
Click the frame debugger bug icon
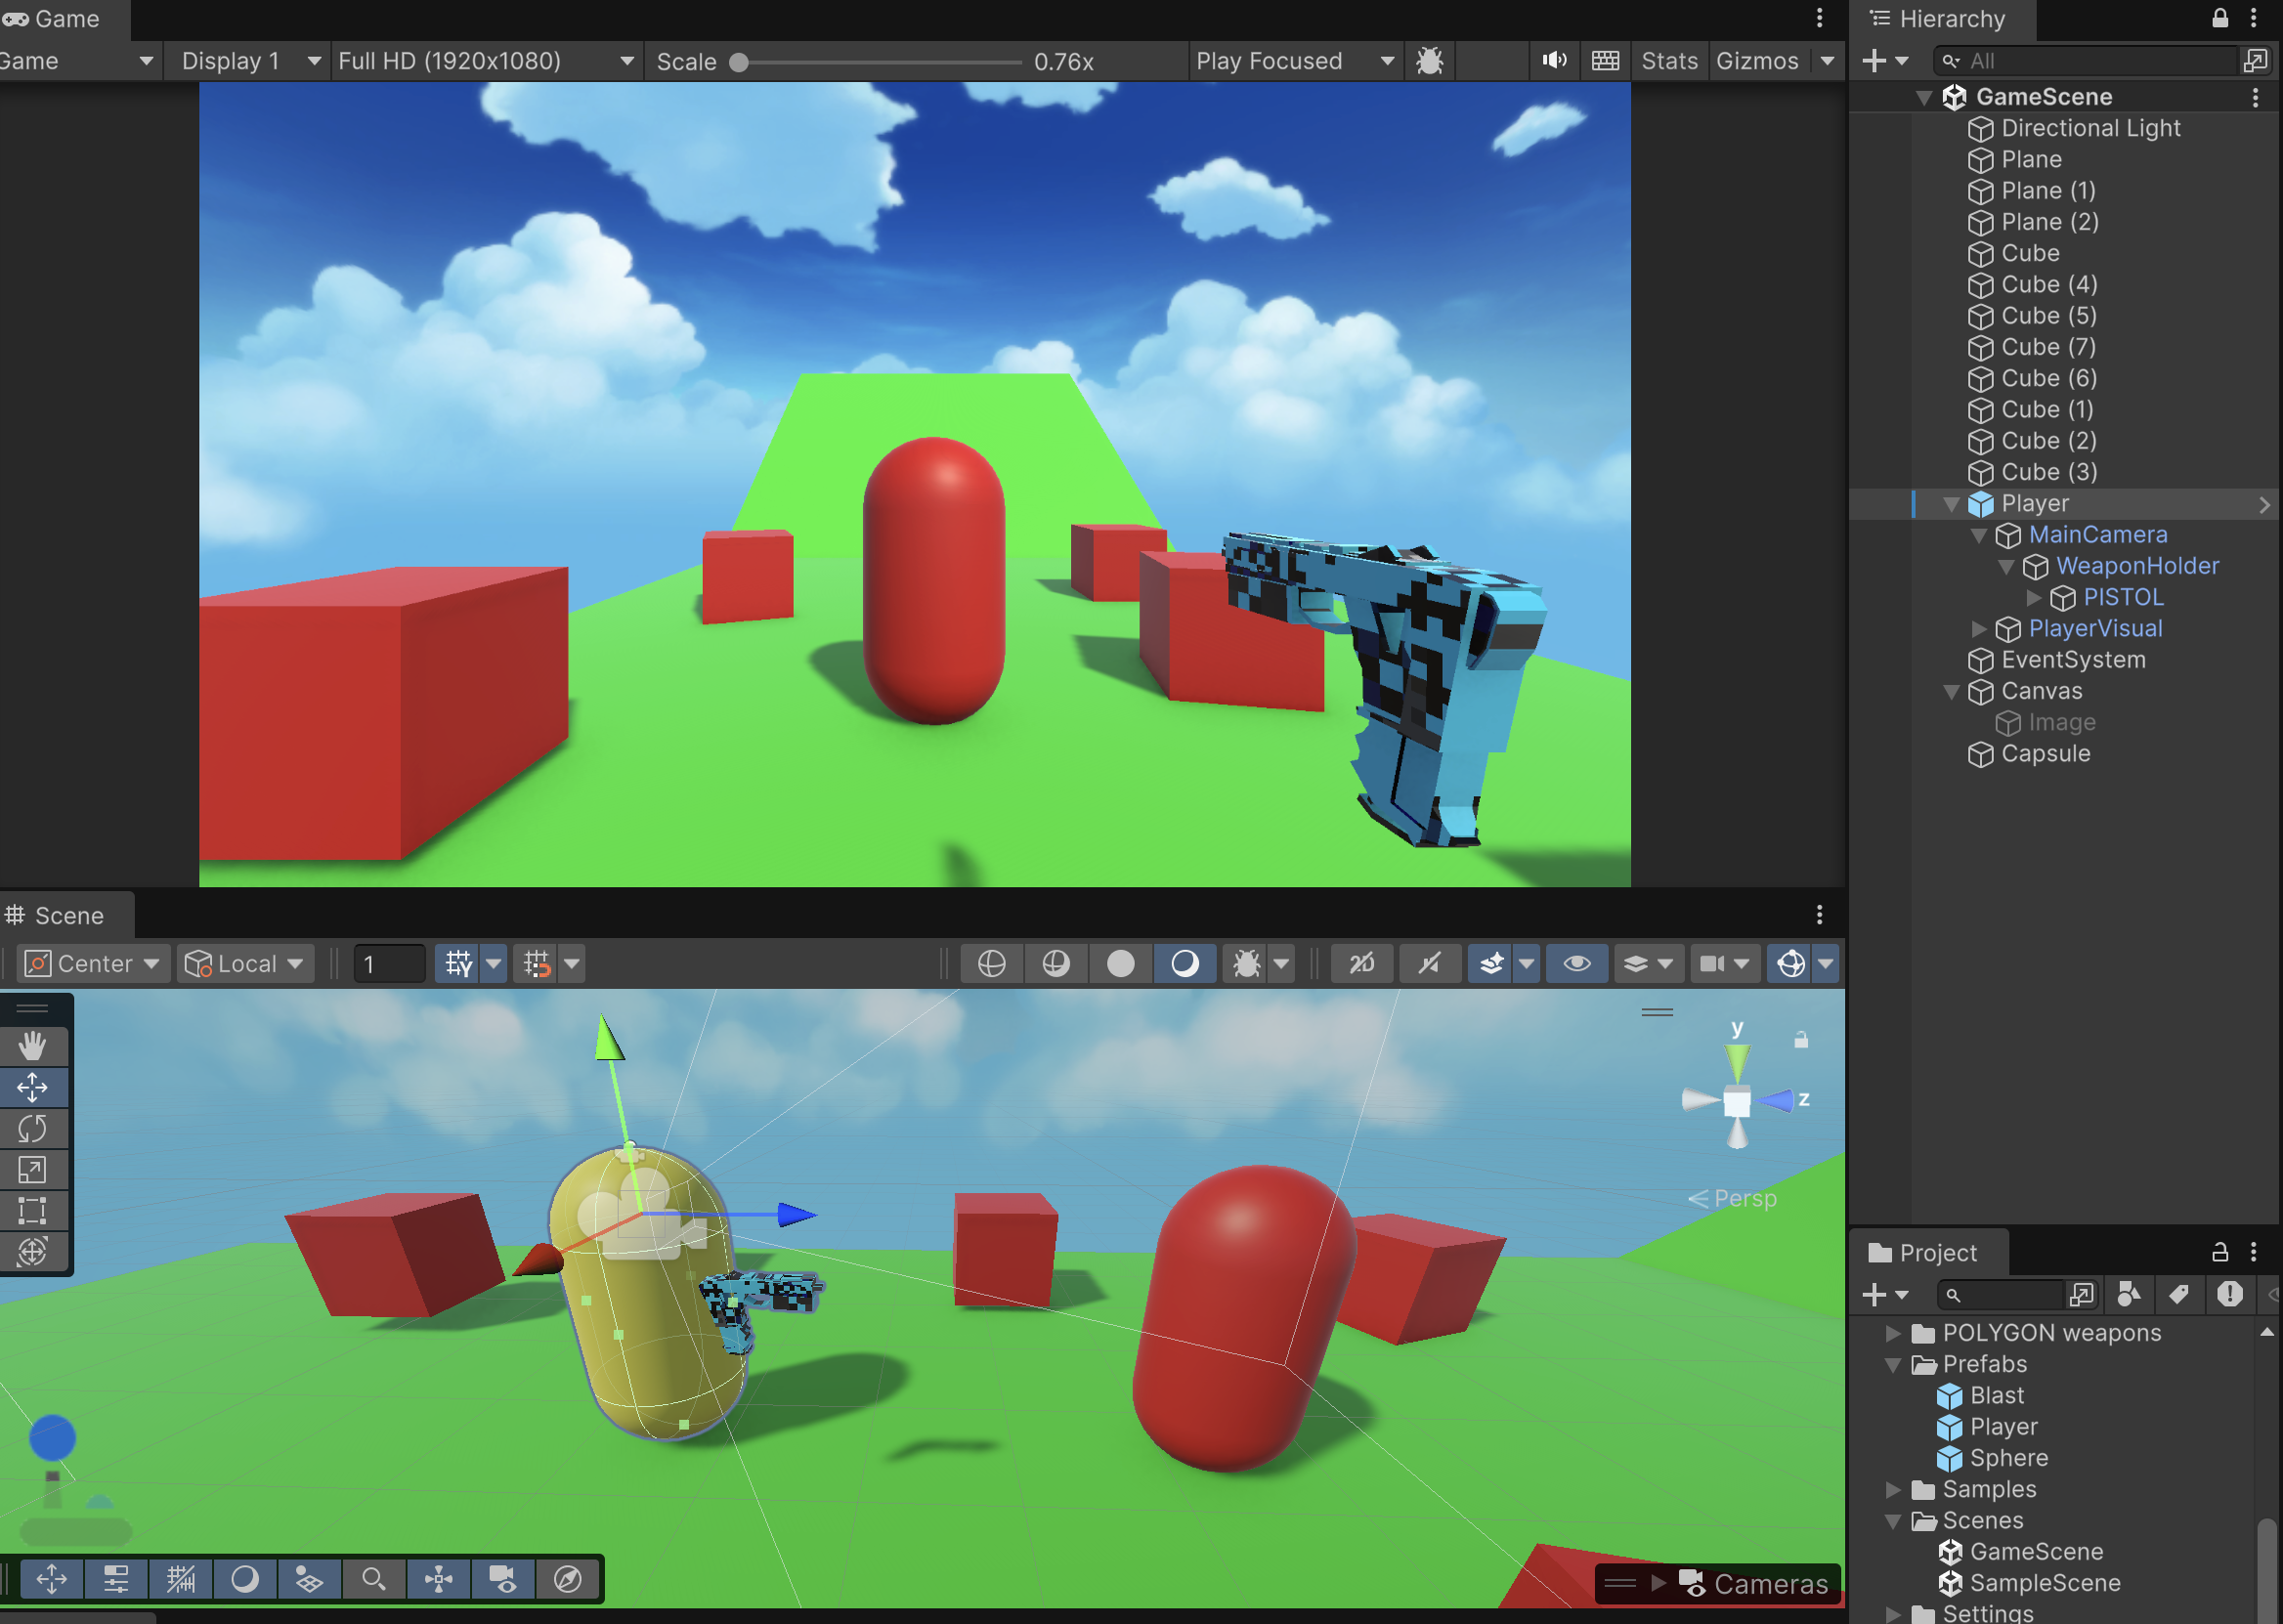(1429, 61)
